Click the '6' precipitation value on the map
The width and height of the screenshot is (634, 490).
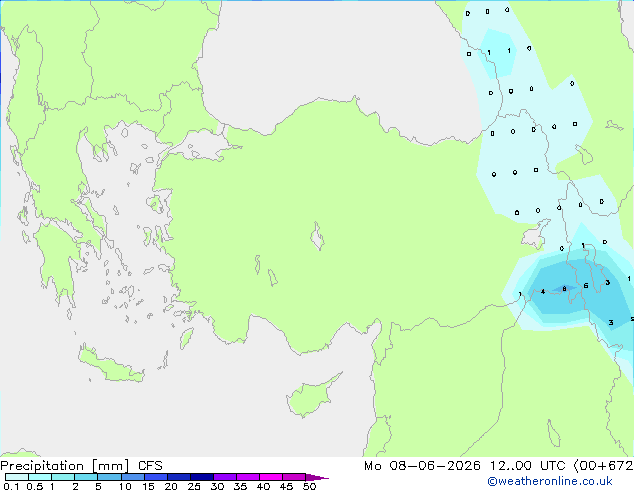[586, 285]
